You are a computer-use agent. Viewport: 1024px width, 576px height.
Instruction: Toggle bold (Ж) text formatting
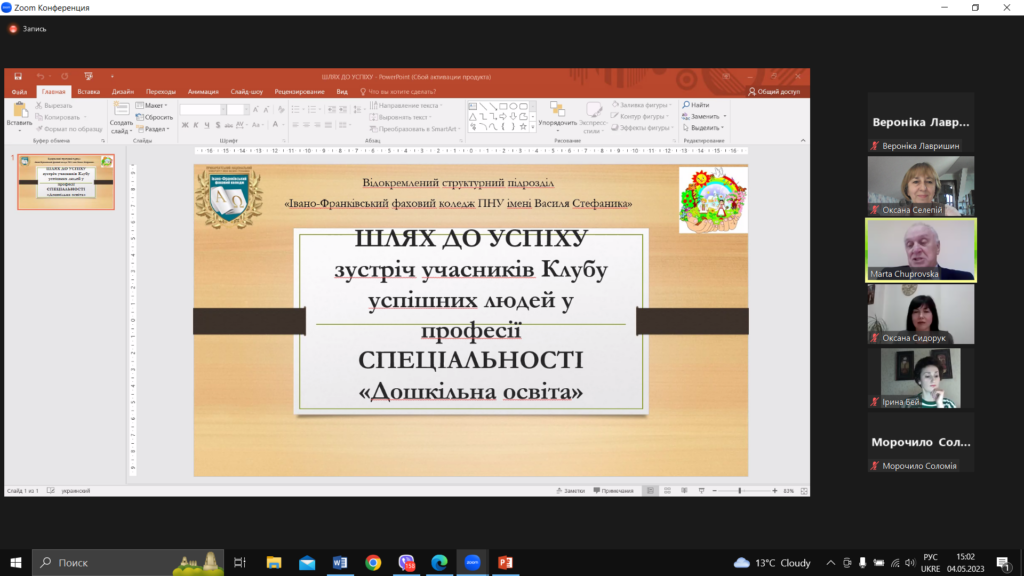(185, 126)
